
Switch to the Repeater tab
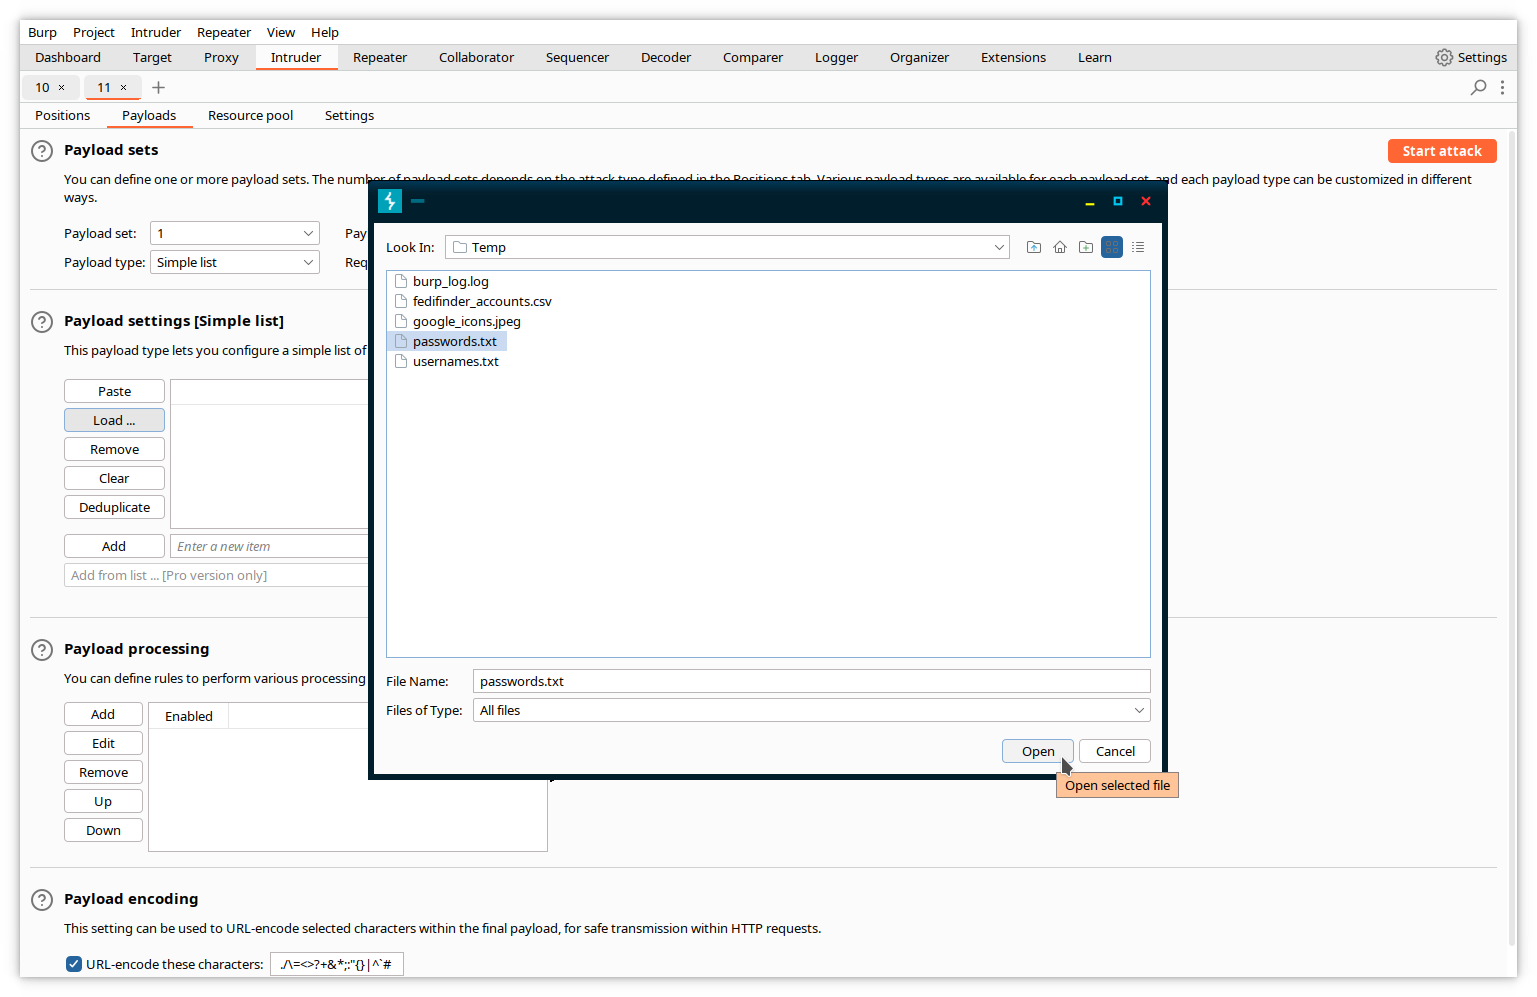click(380, 58)
